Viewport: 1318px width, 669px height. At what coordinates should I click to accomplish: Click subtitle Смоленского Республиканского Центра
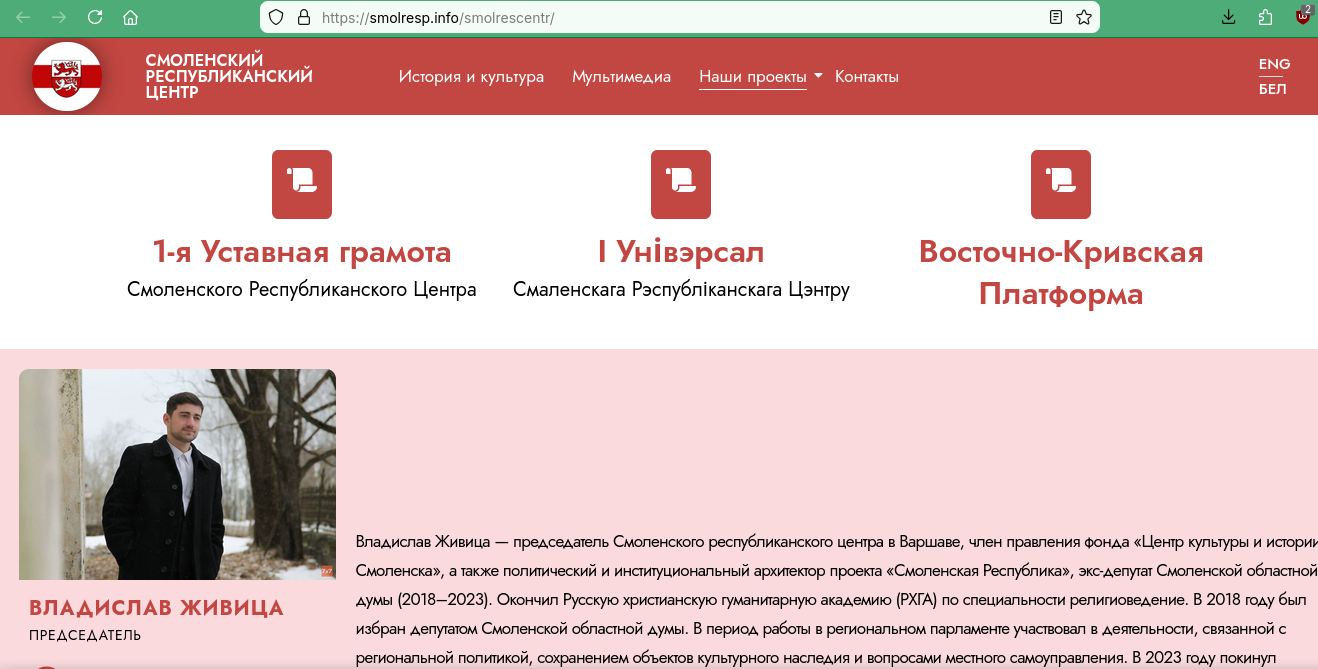(x=302, y=290)
